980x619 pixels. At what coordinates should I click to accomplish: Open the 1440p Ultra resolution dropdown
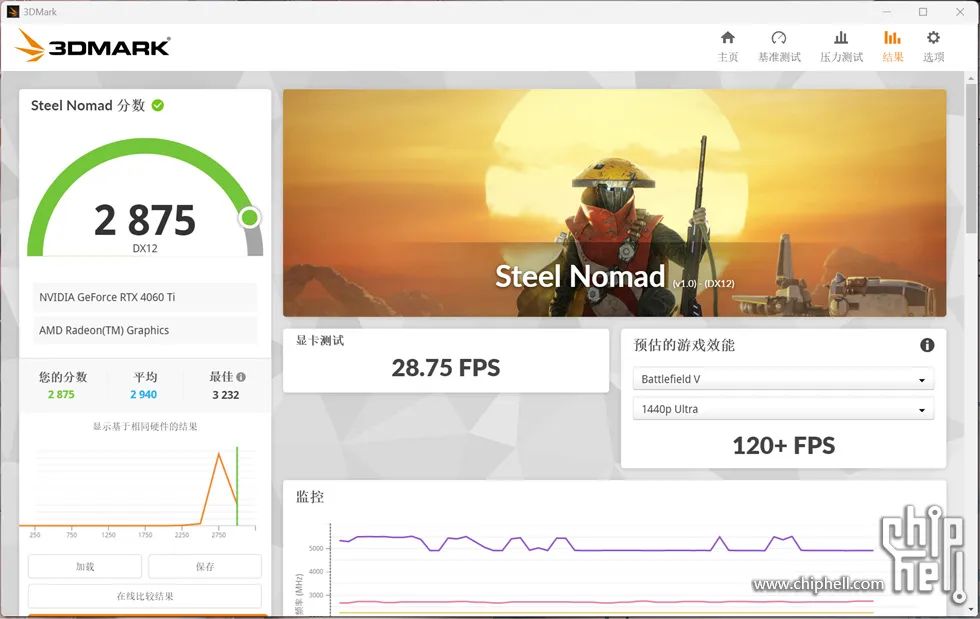(783, 409)
